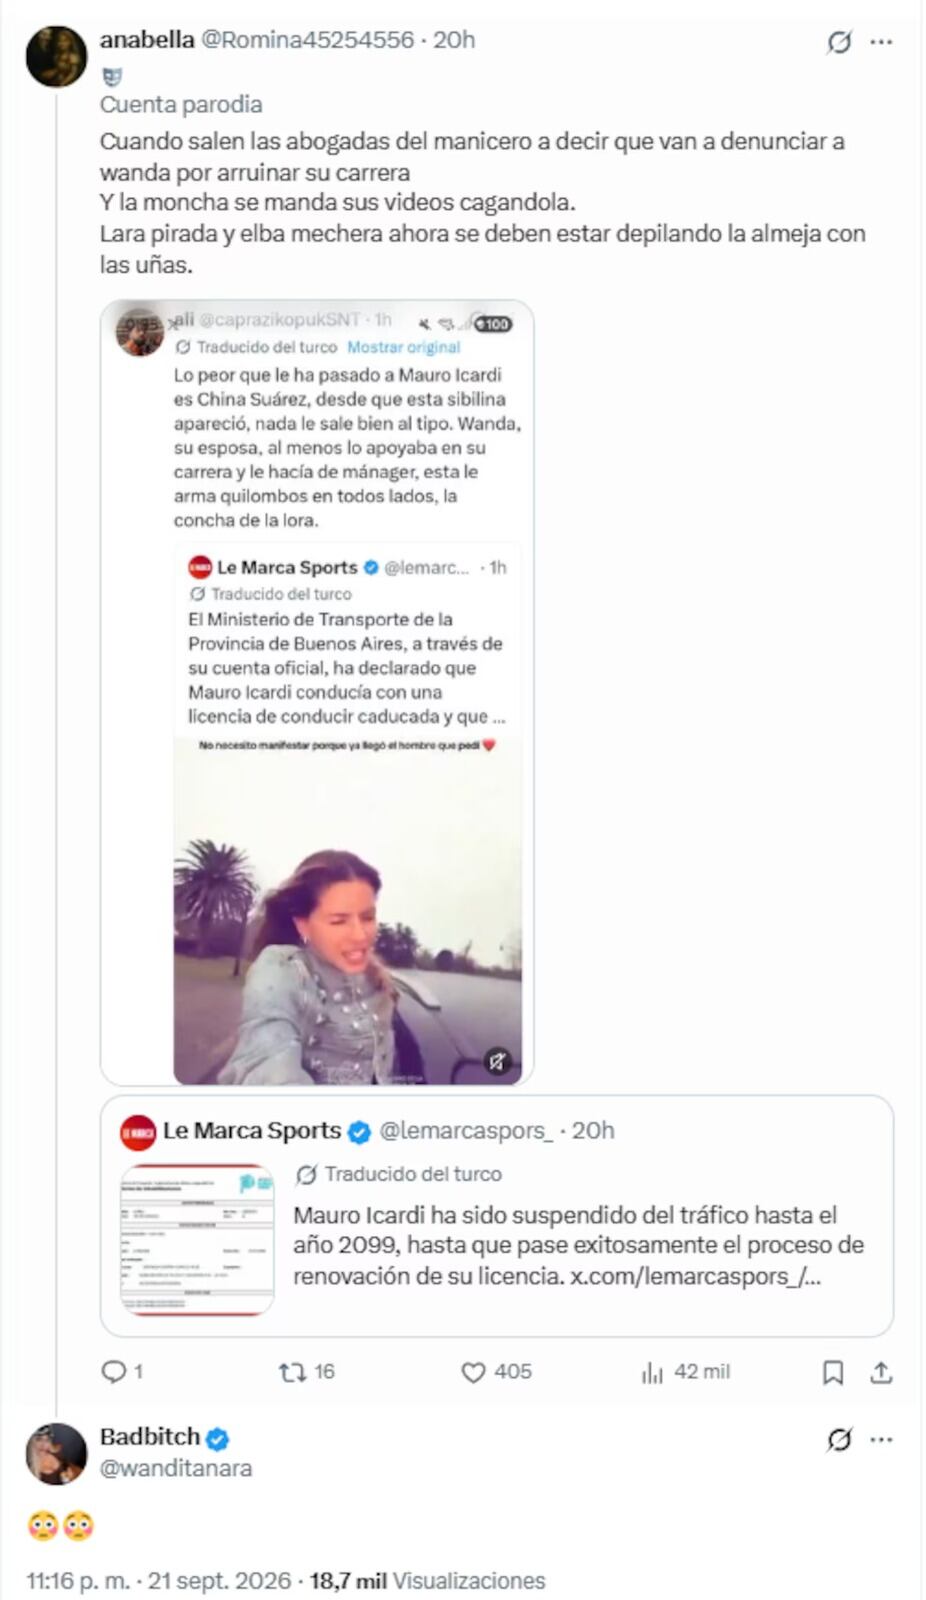
Task: Click the Grok icon on Badbitch's tweet
Action: (x=839, y=1440)
